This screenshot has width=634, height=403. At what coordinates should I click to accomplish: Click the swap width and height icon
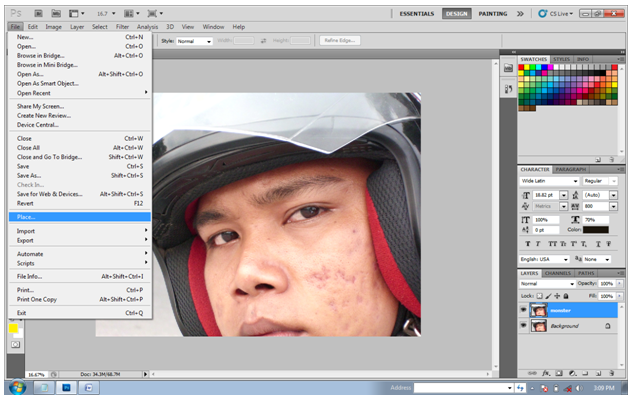pyautogui.click(x=264, y=40)
